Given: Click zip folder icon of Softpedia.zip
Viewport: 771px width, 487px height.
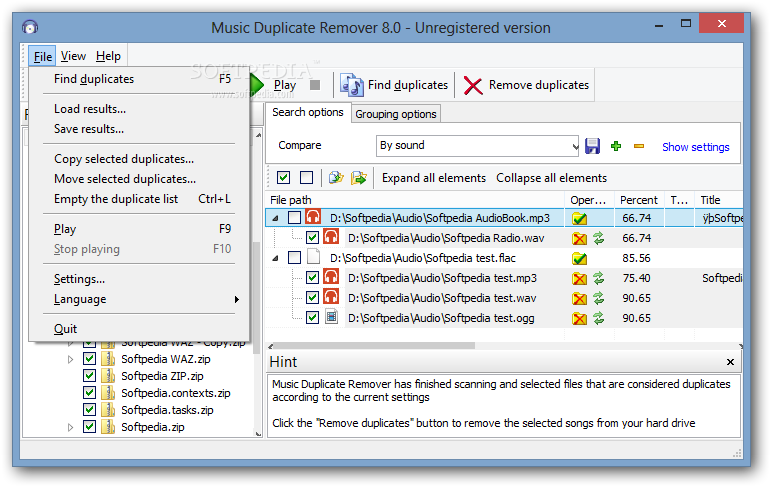Looking at the screenshot, I should (108, 427).
